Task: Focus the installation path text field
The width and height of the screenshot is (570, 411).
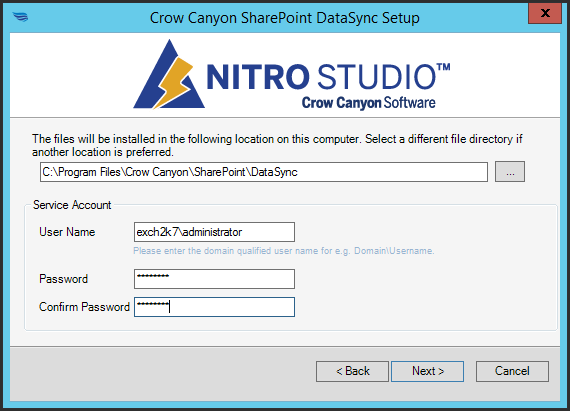Action: click(x=264, y=172)
